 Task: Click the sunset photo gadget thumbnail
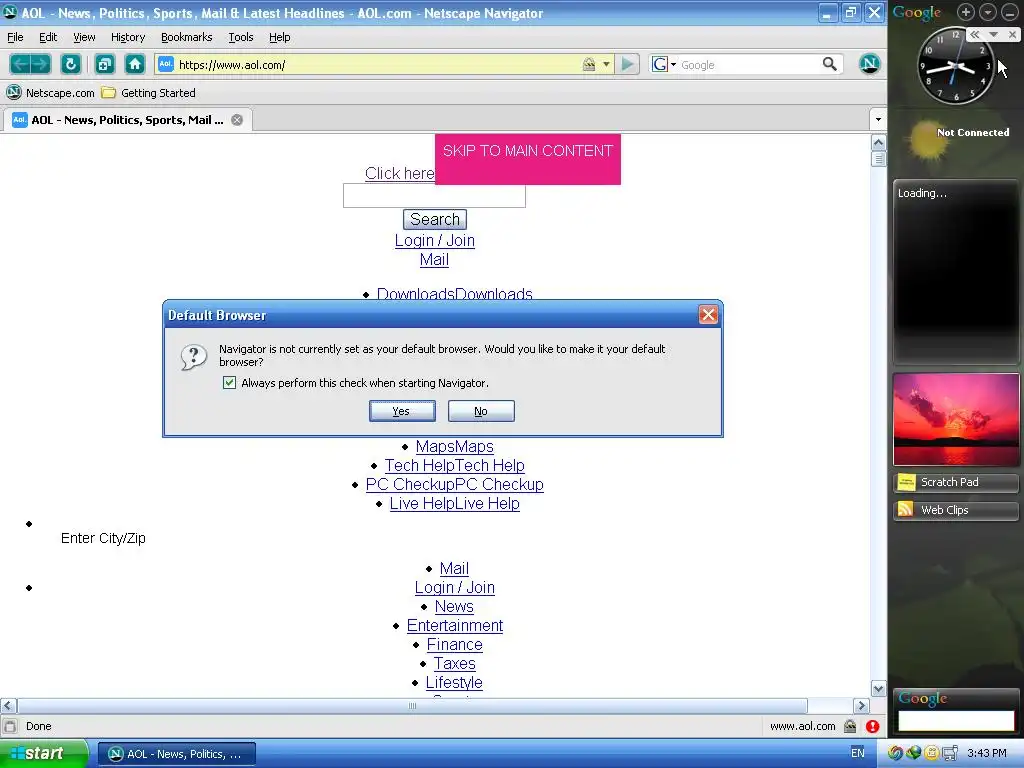pos(956,419)
